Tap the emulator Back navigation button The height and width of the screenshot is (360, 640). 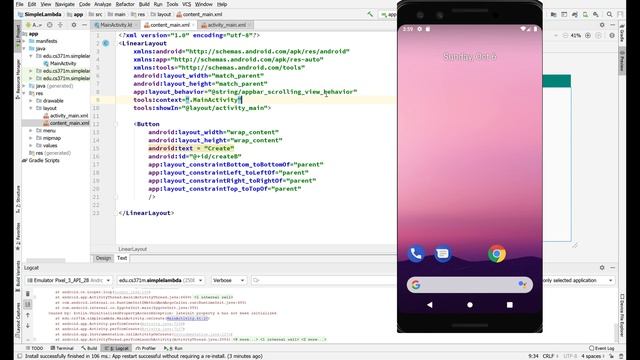429,304
